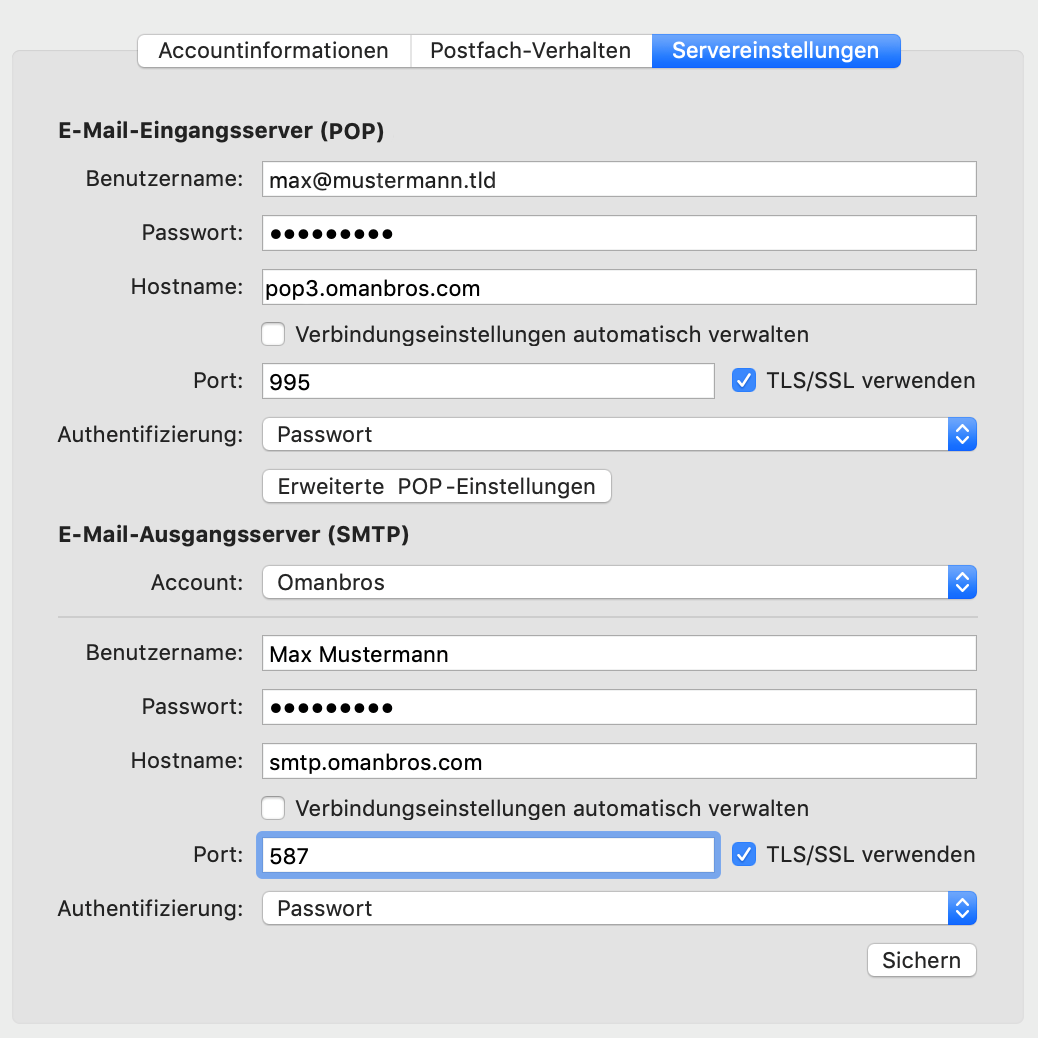Click the POP Passwort field
The width and height of the screenshot is (1038, 1038).
click(618, 233)
